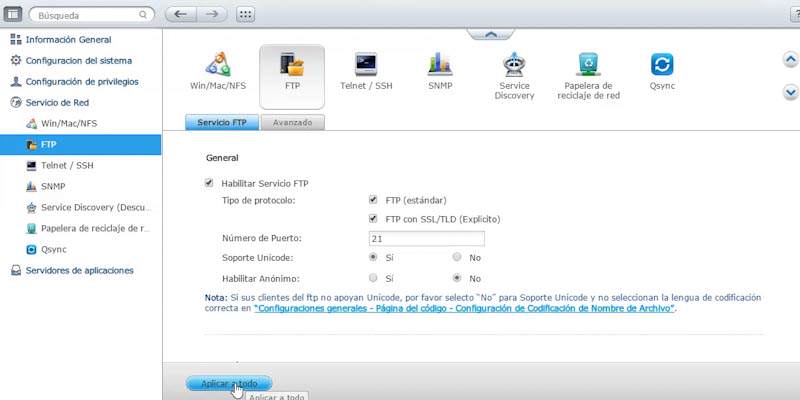The image size is (800, 400).
Task: Open Papelera de reciclaje de red icon
Action: [x=588, y=76]
